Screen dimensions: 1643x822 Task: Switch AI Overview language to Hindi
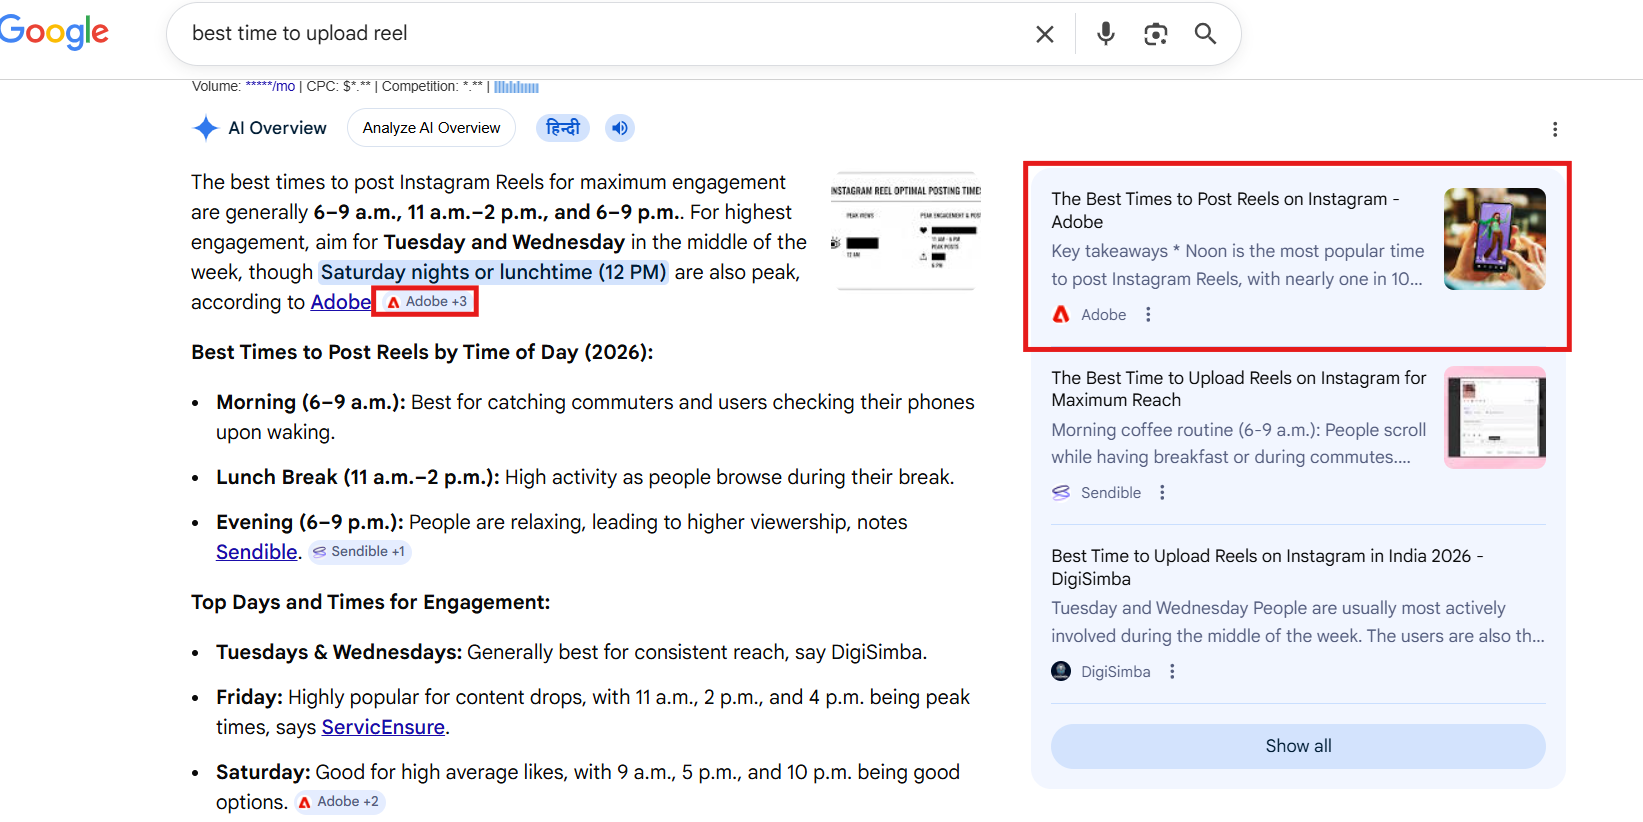[562, 128]
